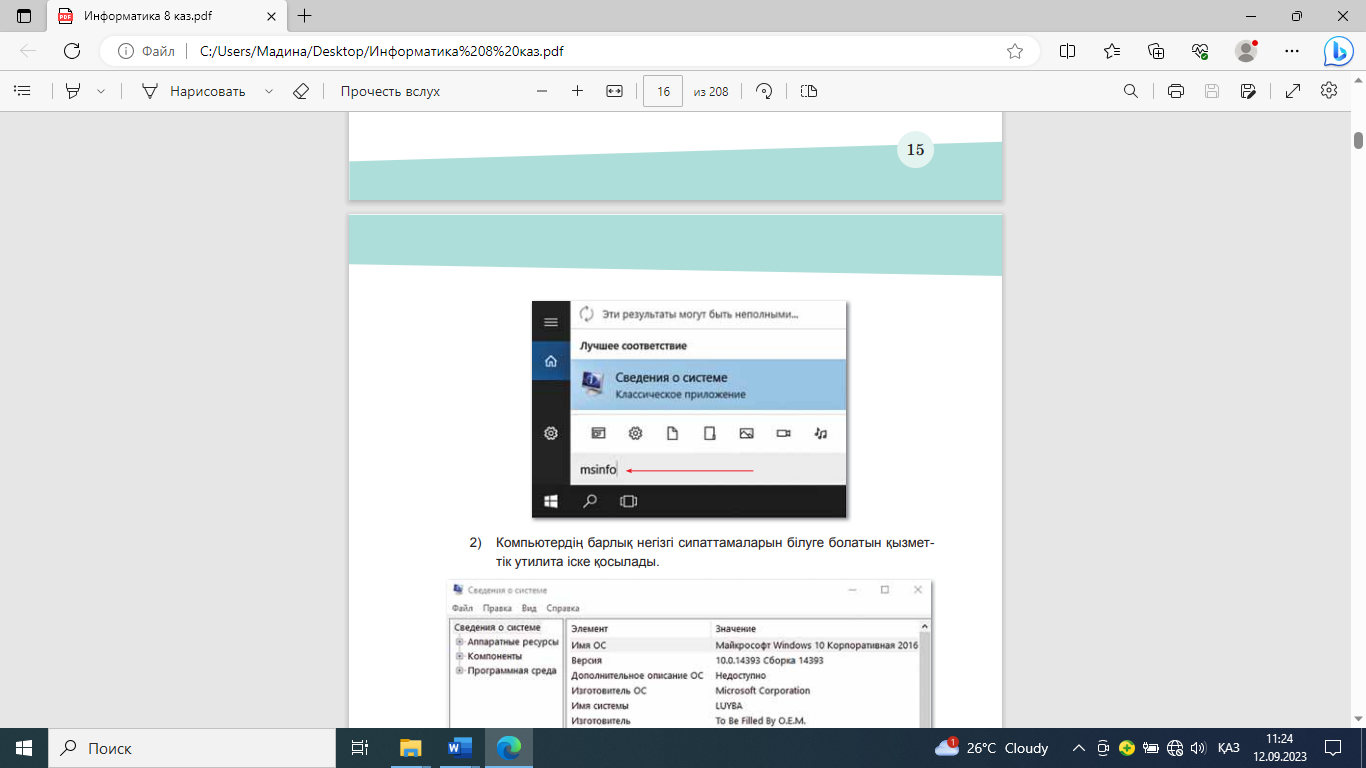1366x768 pixels.
Task: Add this page to favorites with star
Action: click(x=1015, y=51)
